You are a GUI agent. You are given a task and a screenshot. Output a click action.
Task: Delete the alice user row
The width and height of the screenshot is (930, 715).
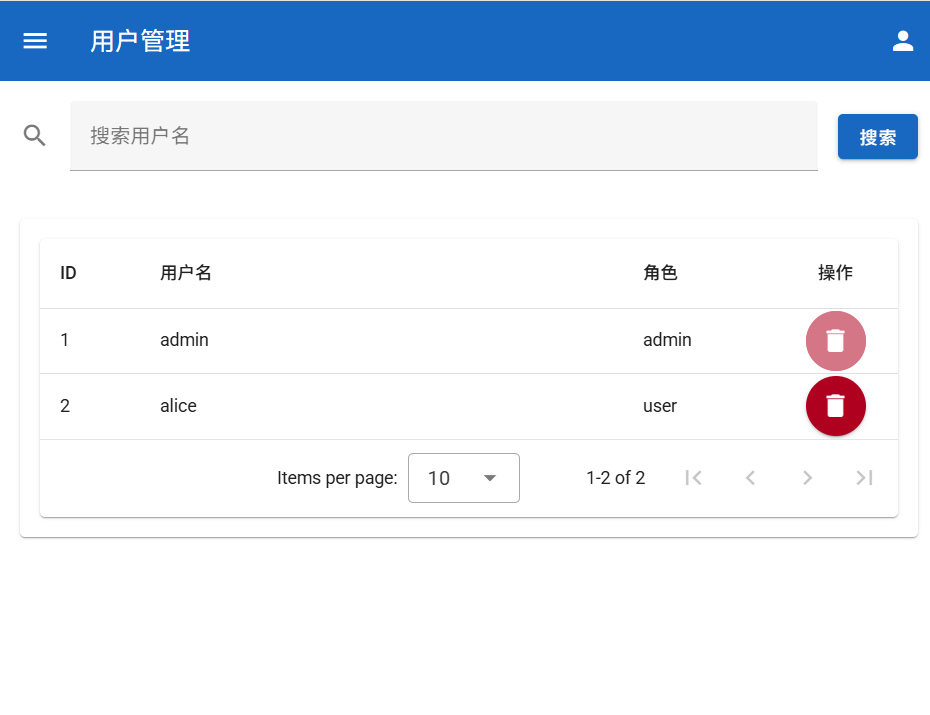click(x=835, y=406)
